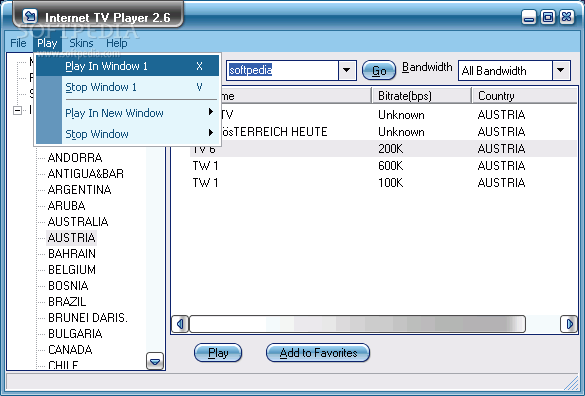
Task: Select BRAZIL in country tree
Action: [67, 302]
